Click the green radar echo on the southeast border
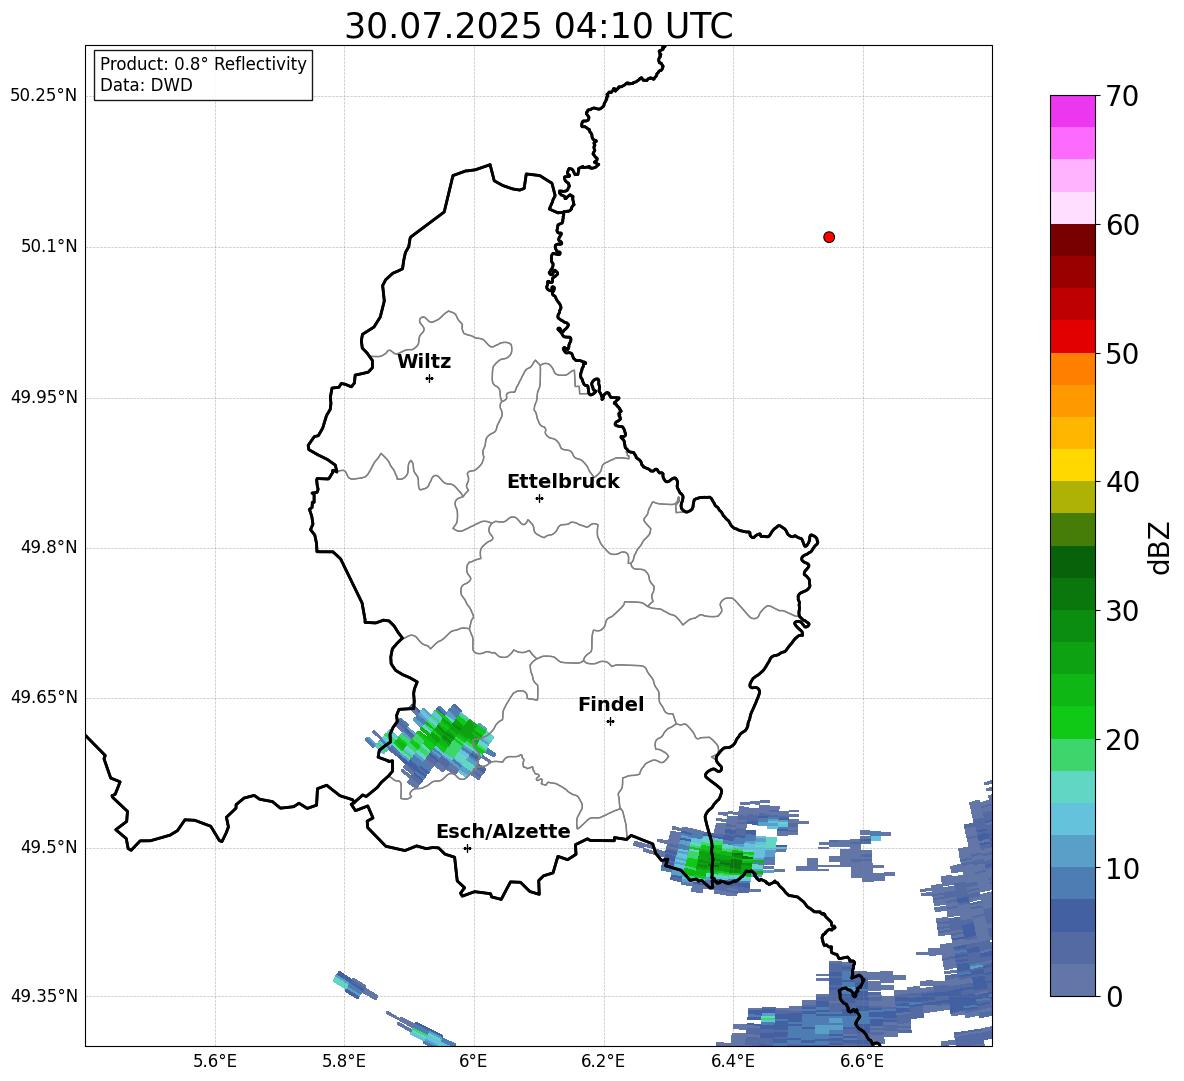1184x1081 pixels. (x=717, y=859)
